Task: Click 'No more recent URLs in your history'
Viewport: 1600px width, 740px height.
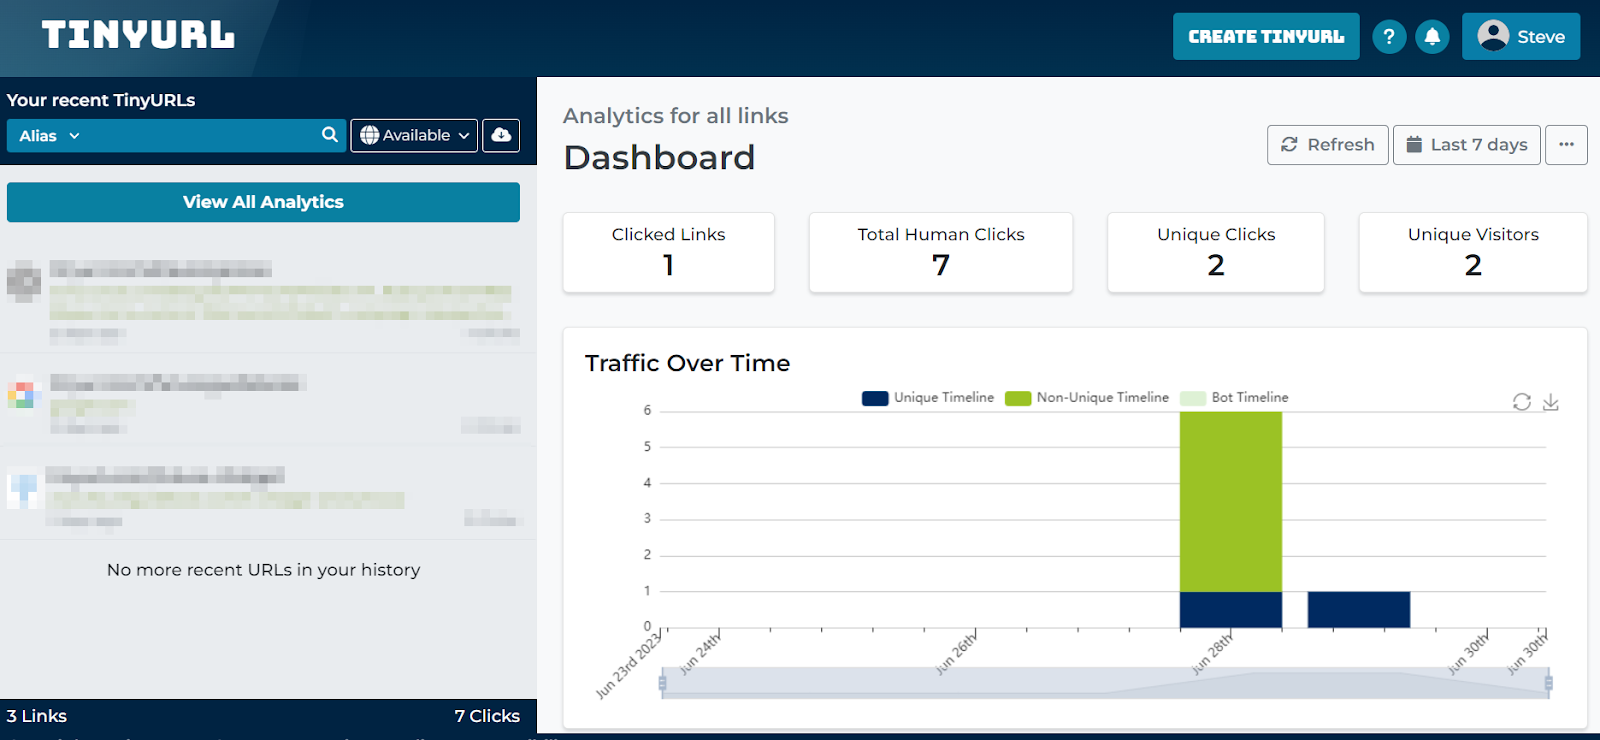Action: (263, 570)
